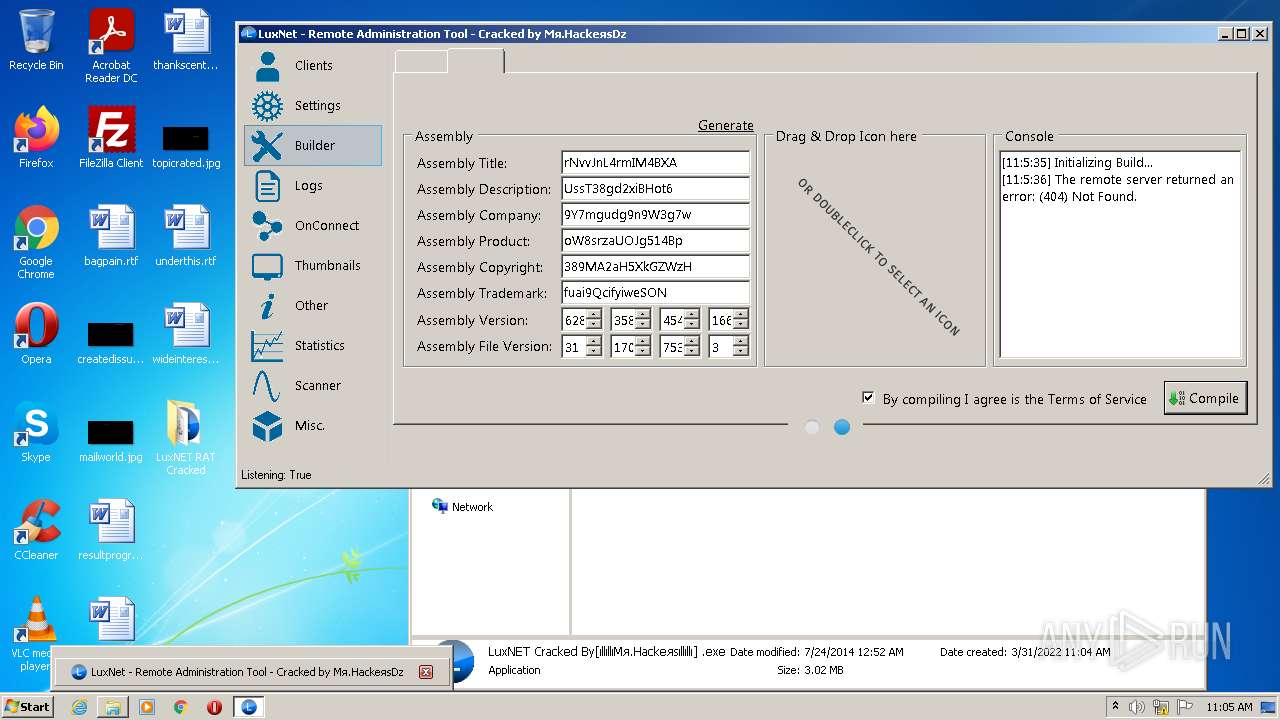Increment the first Assembly Version stepper
This screenshot has height=720, width=1280.
pyautogui.click(x=594, y=315)
